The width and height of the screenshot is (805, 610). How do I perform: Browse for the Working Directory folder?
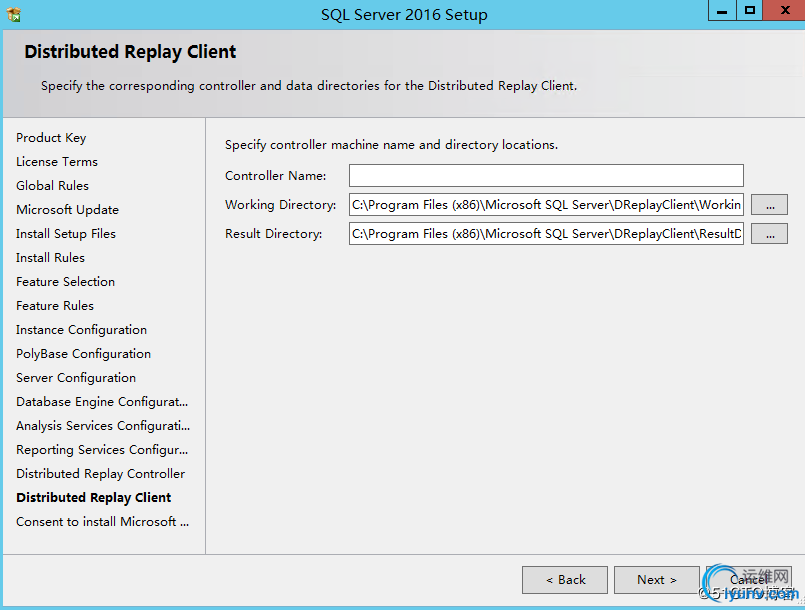[769, 205]
